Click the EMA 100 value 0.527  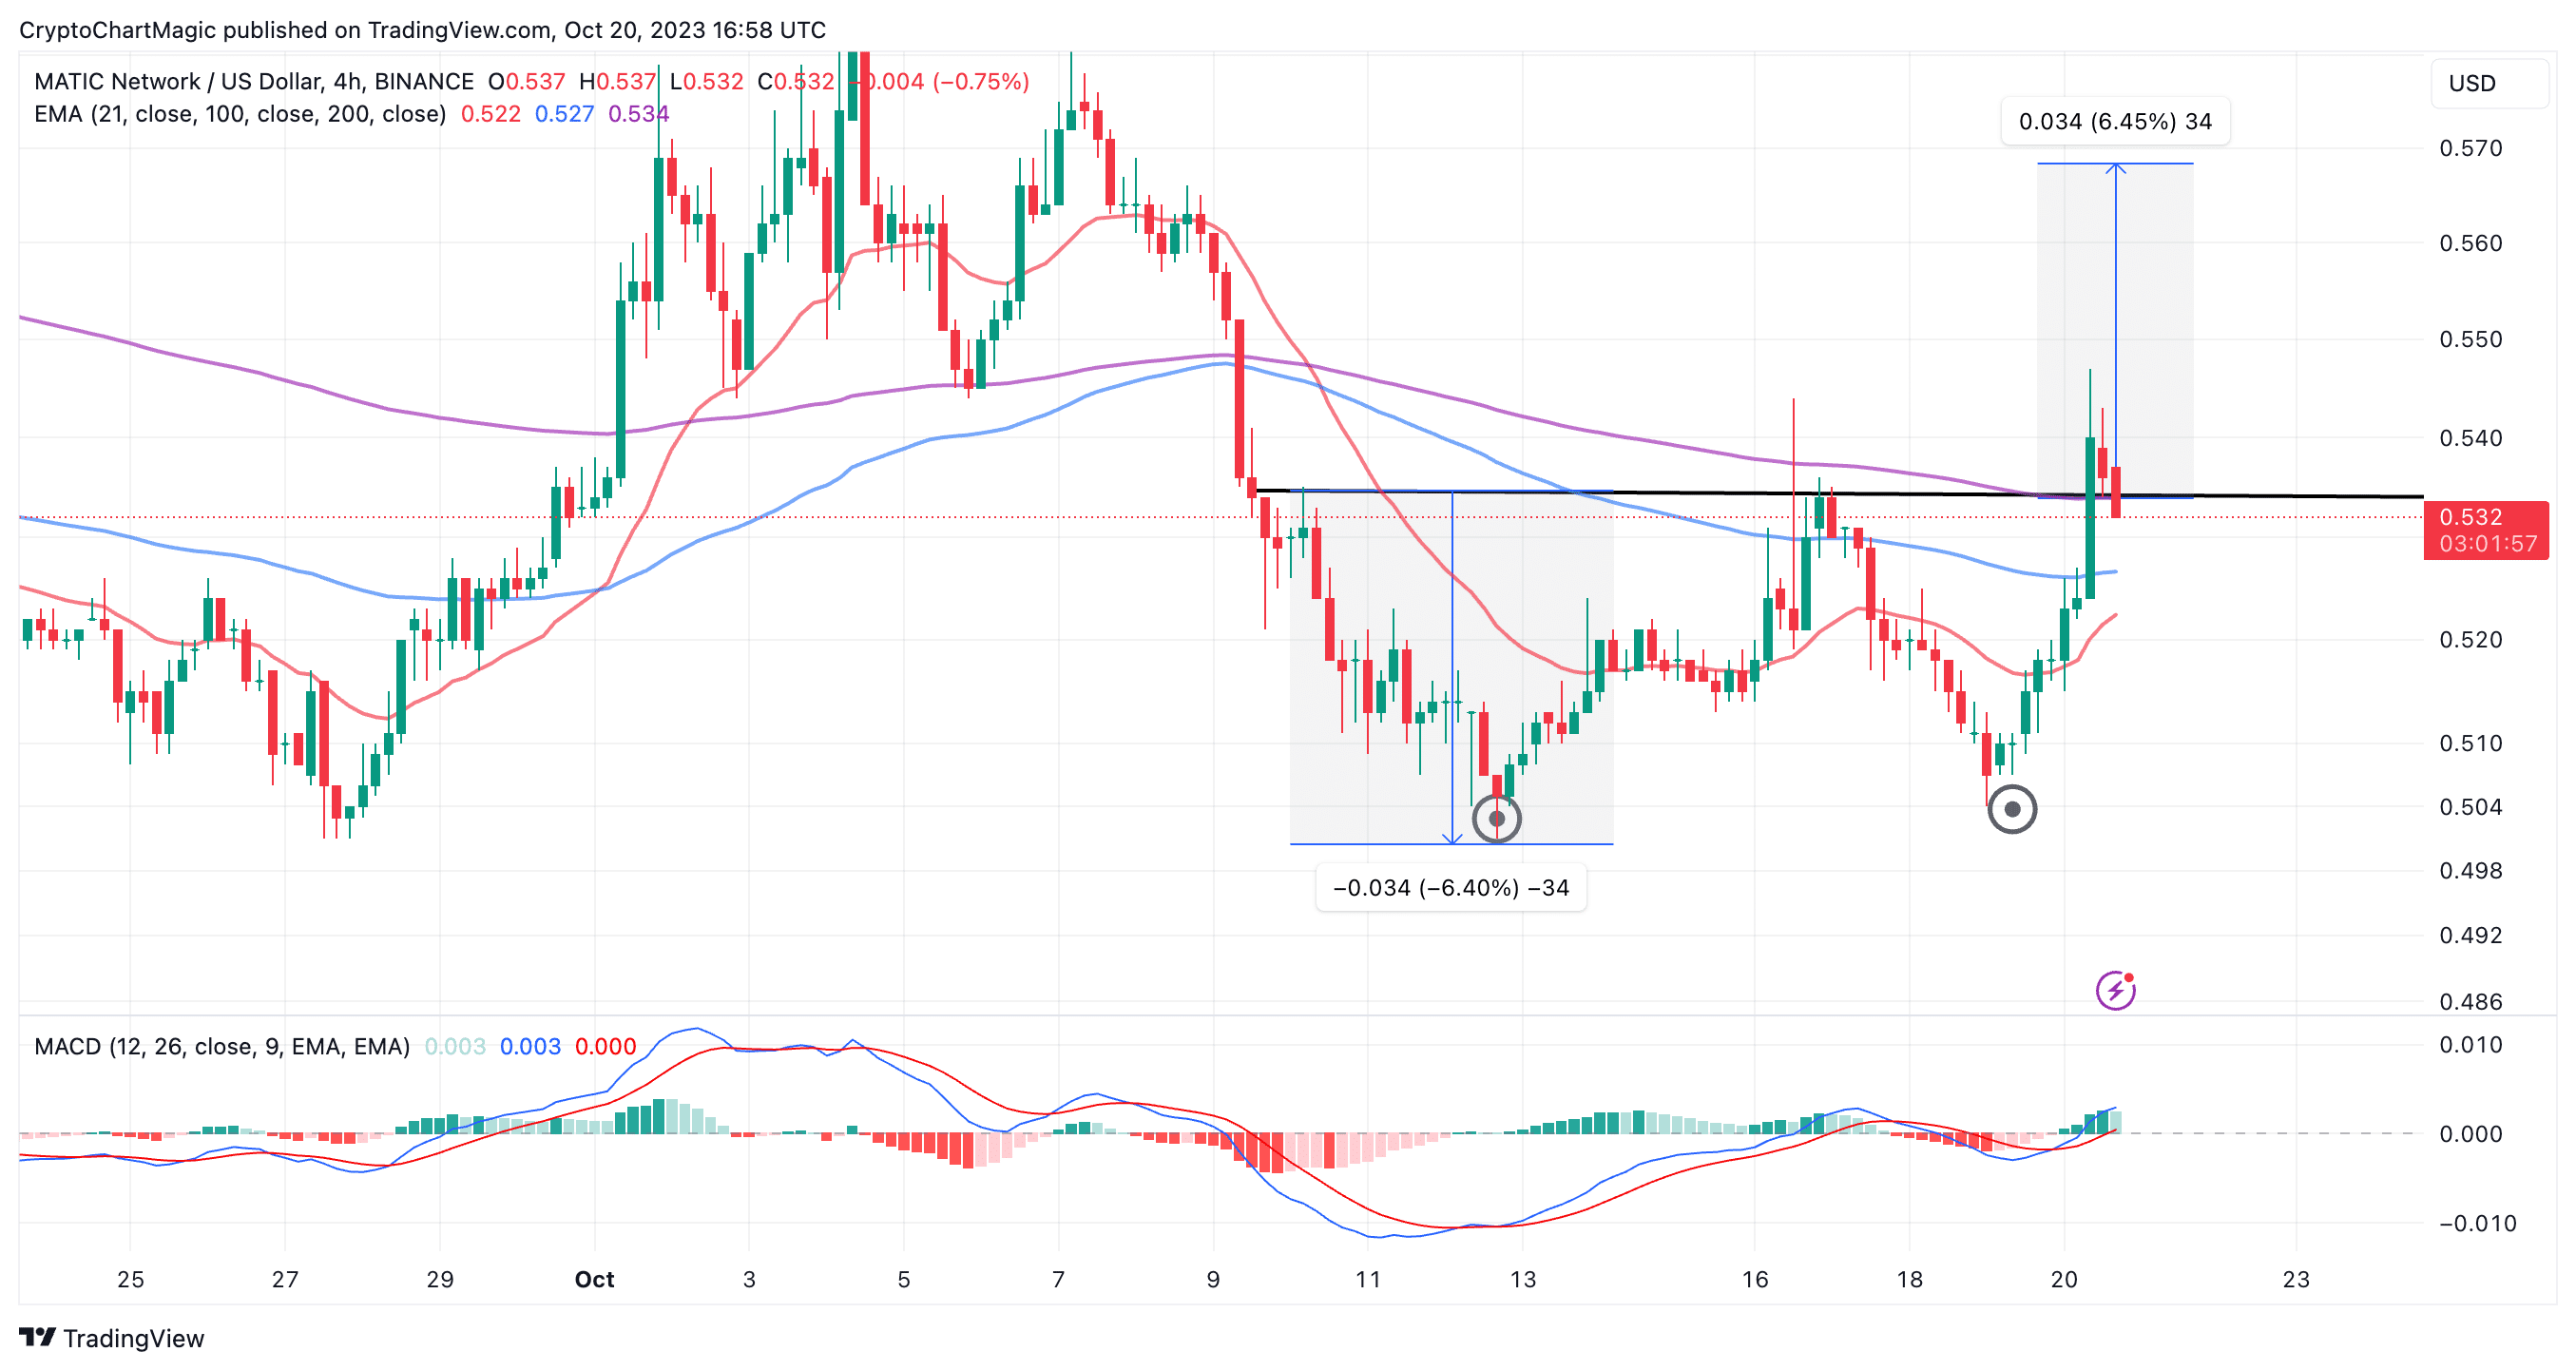pyautogui.click(x=564, y=114)
